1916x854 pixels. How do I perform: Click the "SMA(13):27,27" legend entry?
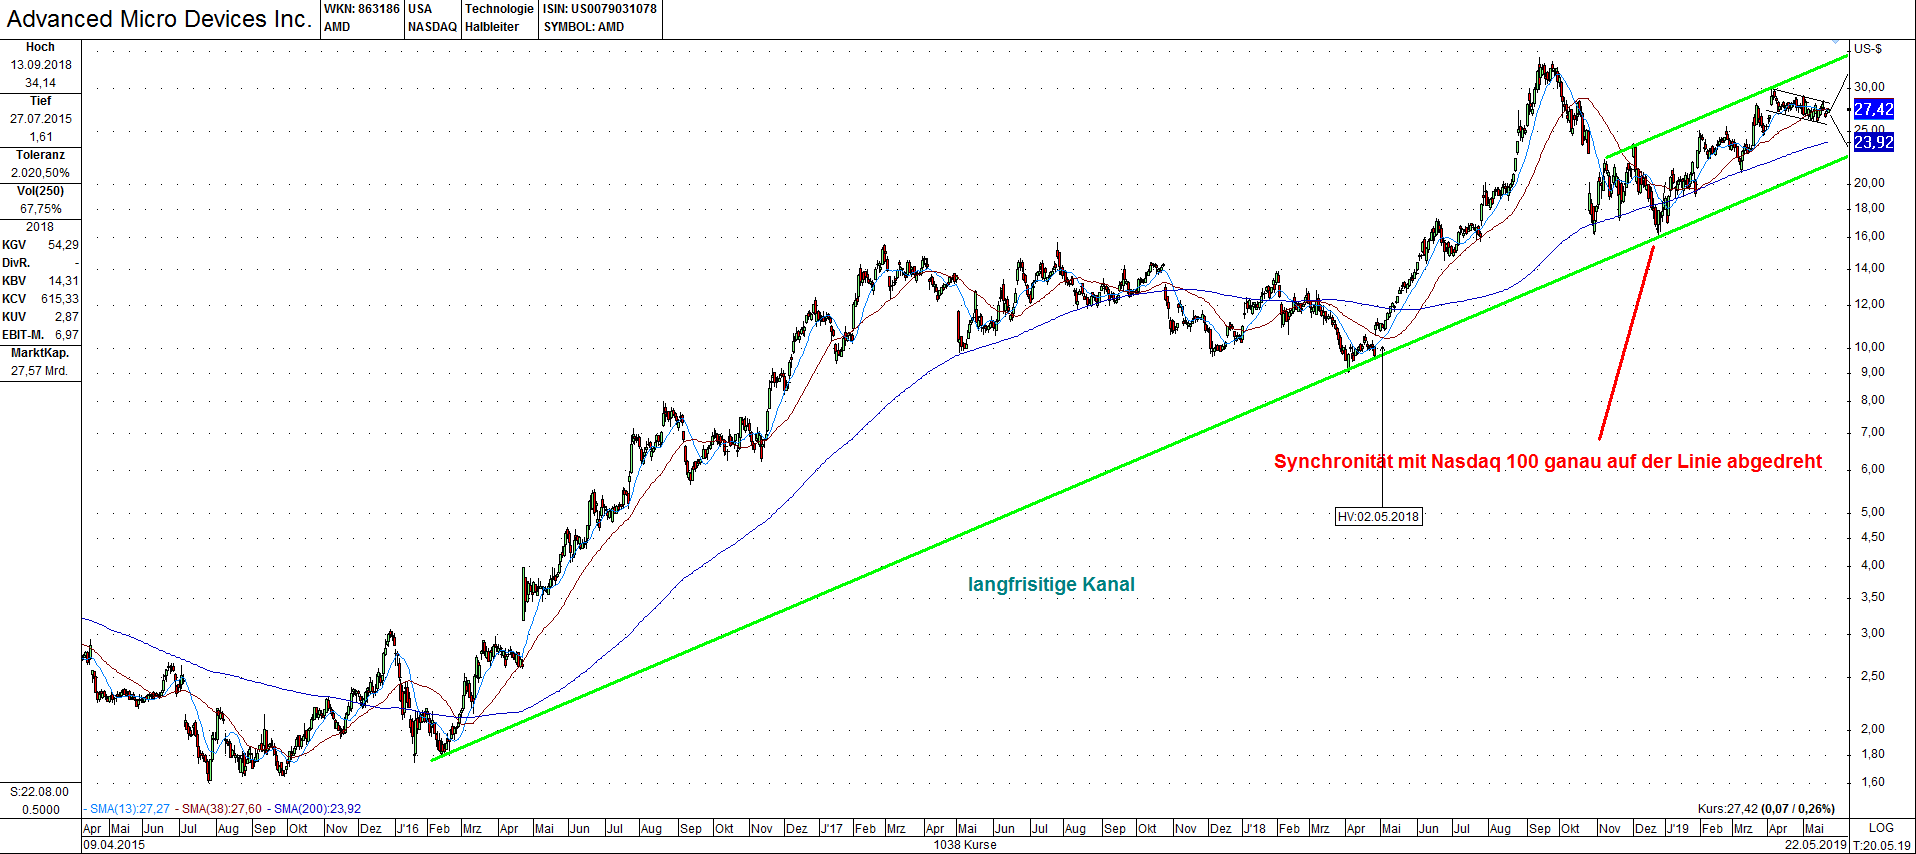tap(130, 809)
